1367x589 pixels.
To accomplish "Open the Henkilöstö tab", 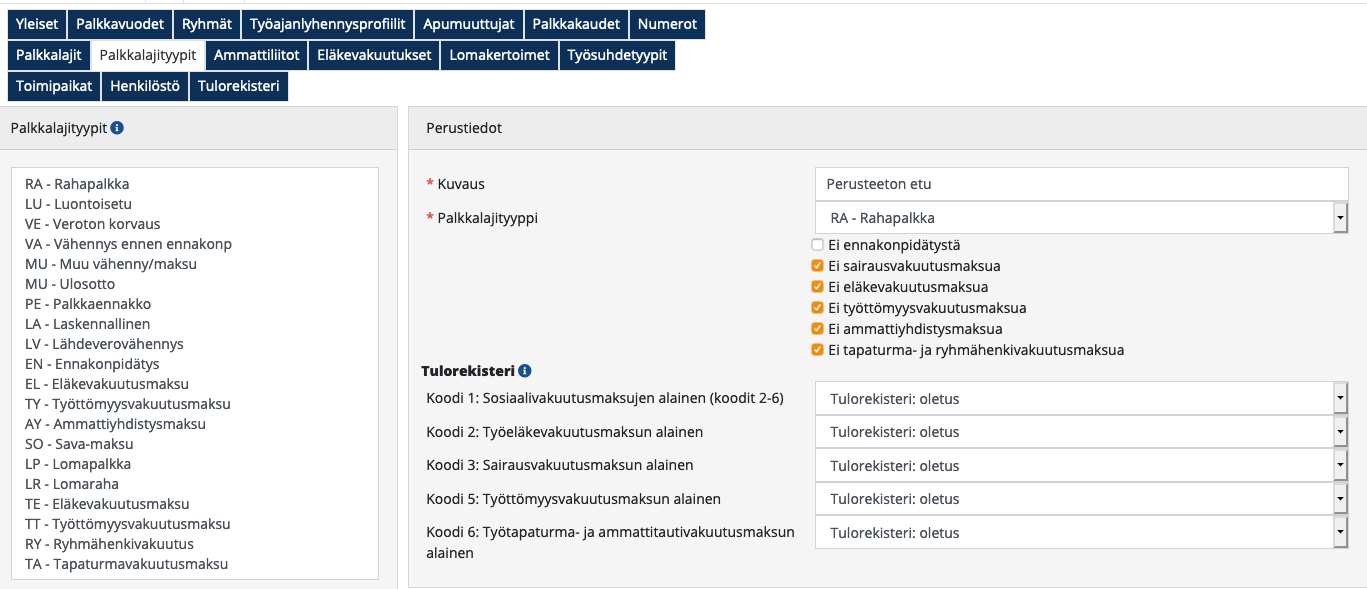I will (145, 86).
